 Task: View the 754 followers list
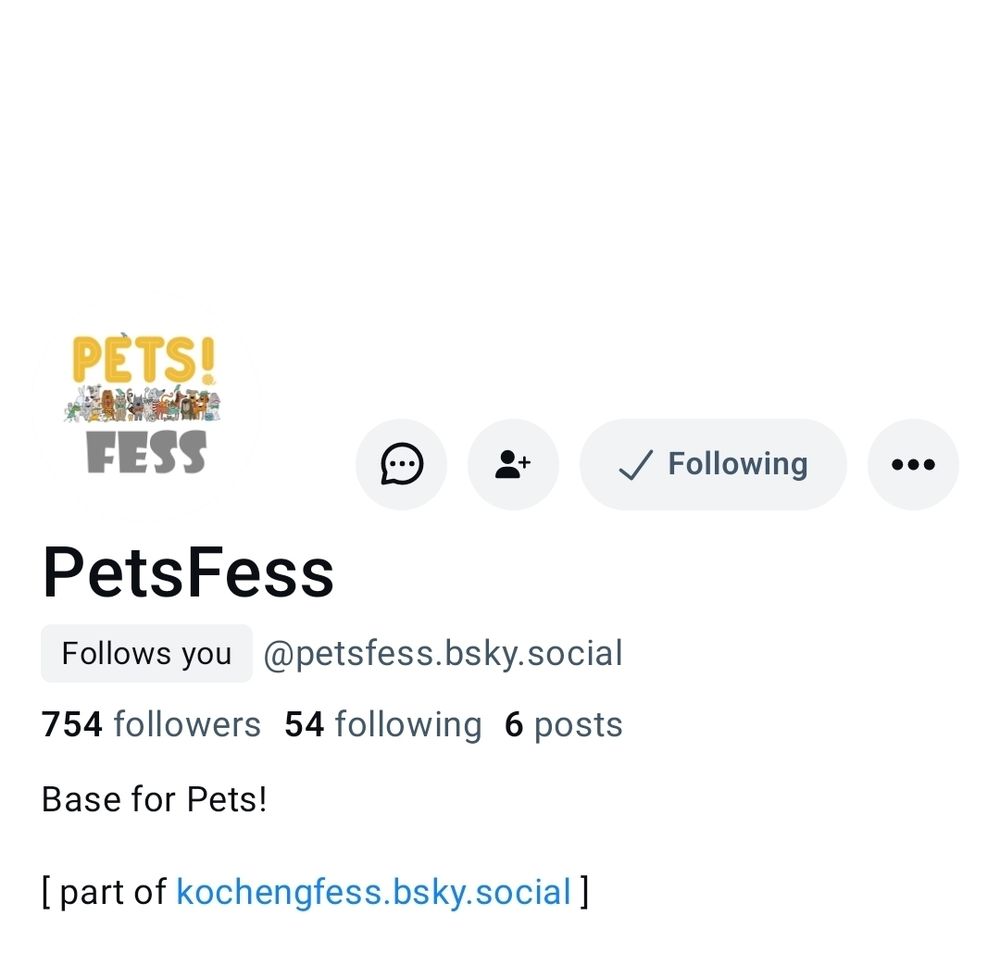pos(150,724)
